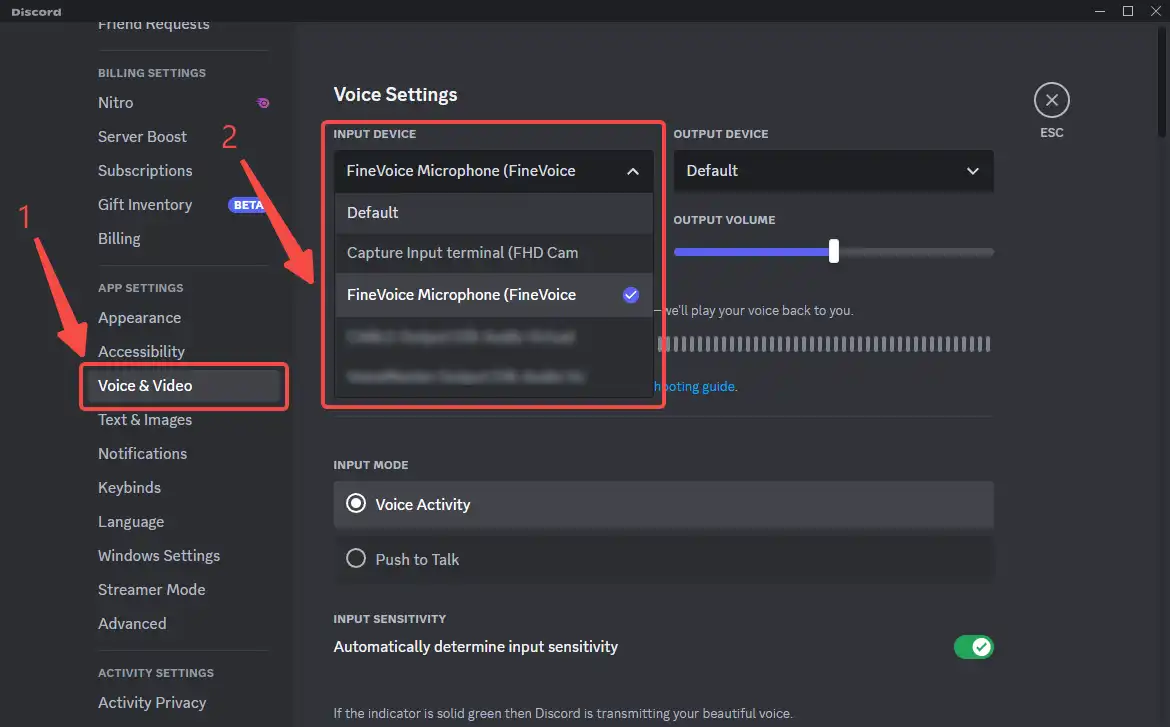Open Keybinds settings
Image resolution: width=1170 pixels, height=727 pixels.
(x=129, y=487)
